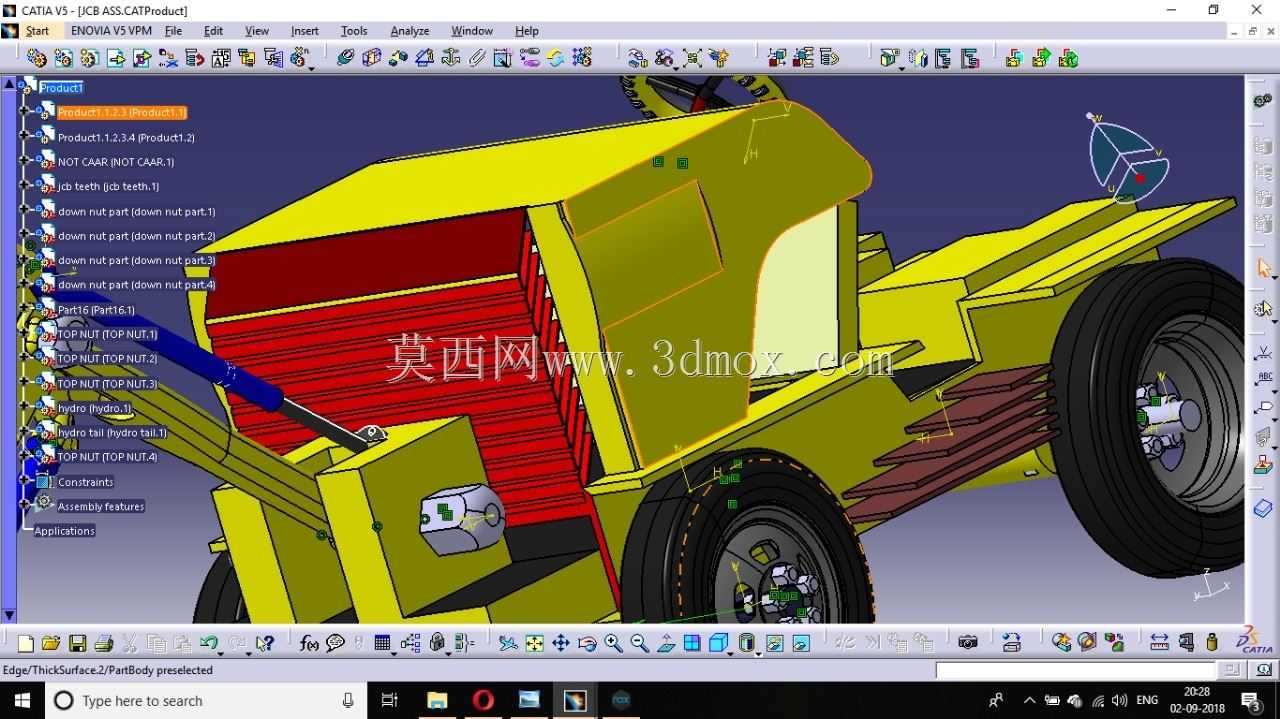Click the tree scroll-down arrow
This screenshot has width=1280, height=719.
[x=9, y=616]
